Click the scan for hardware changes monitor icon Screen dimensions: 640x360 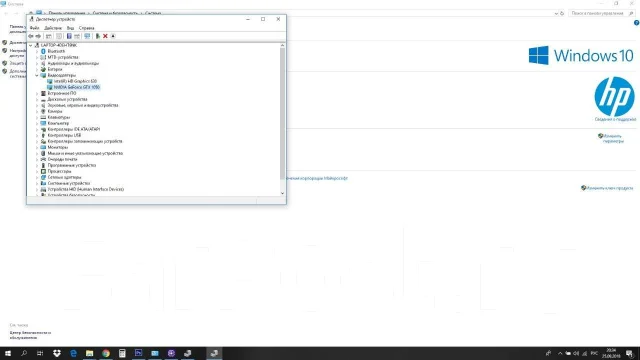[87, 36]
